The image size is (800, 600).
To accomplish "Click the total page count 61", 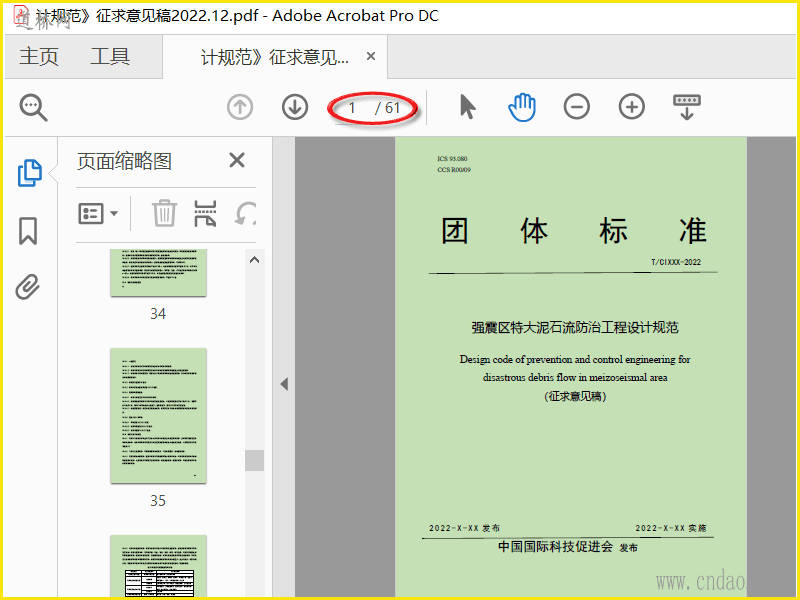I will pos(392,108).
